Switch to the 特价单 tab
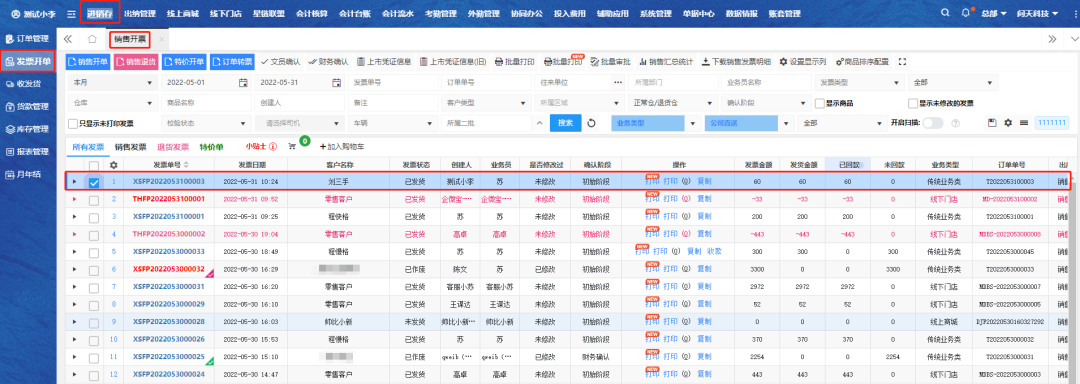This screenshot has height=384, width=1080. click(x=211, y=147)
